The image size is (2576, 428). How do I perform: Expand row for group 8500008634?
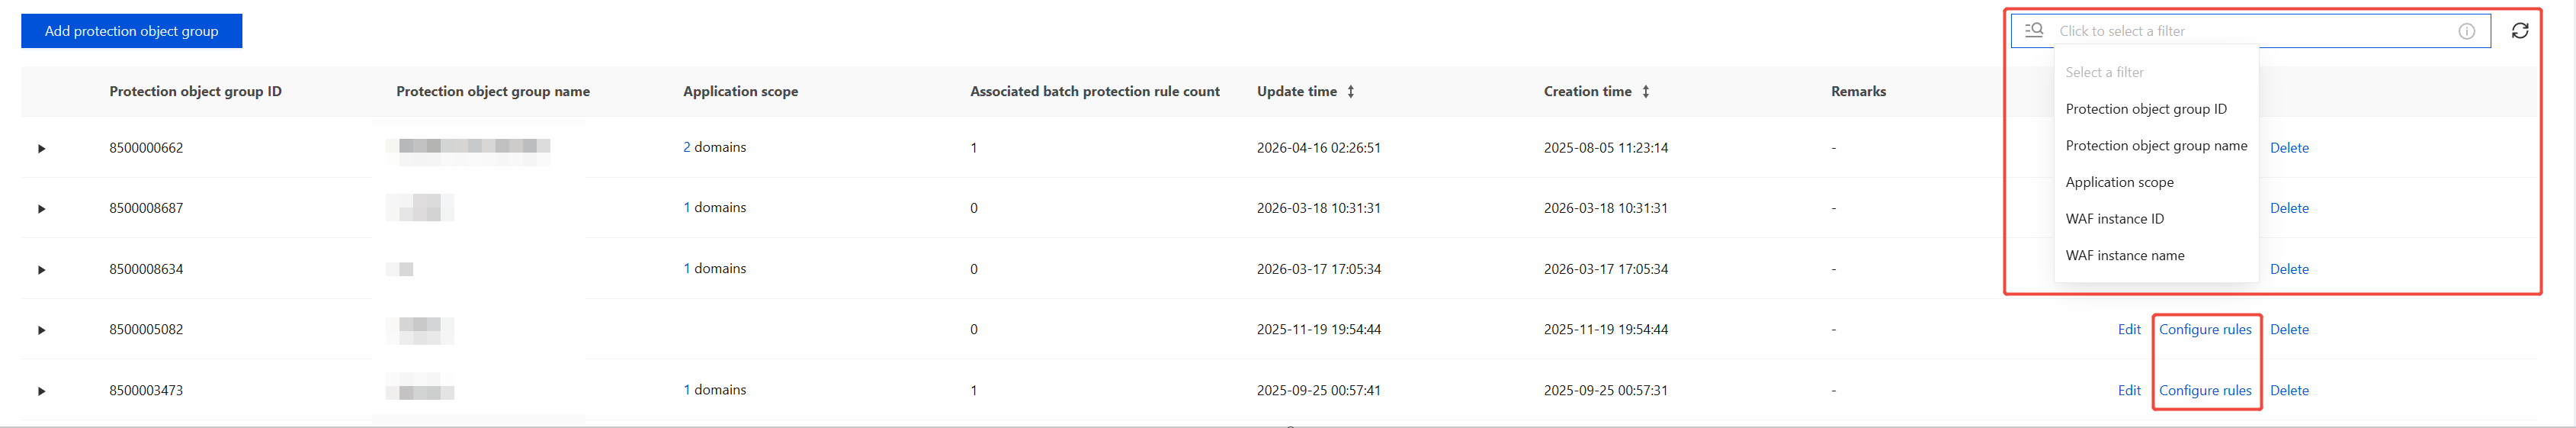[41, 270]
